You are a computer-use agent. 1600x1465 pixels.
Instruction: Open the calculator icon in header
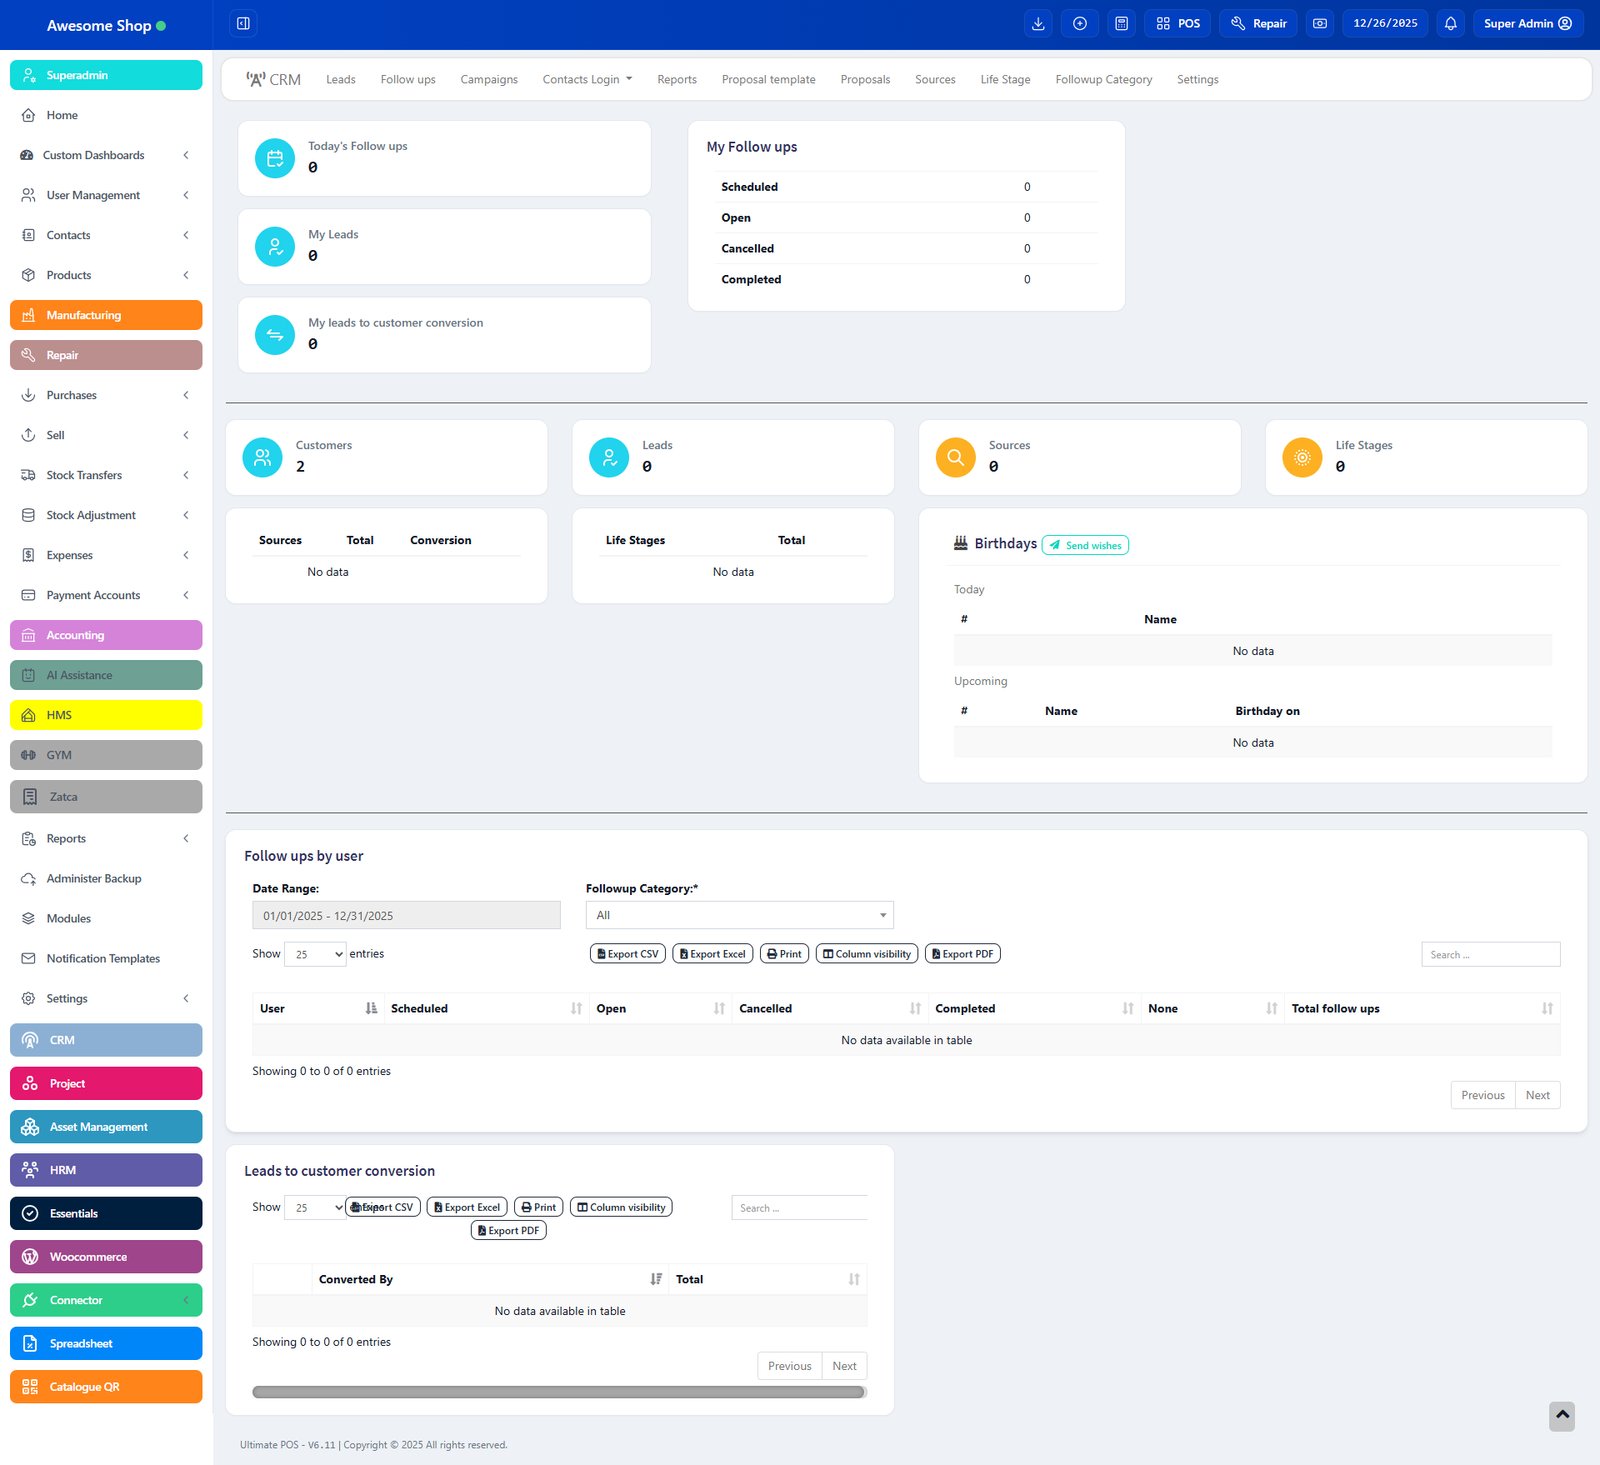tap(1121, 23)
